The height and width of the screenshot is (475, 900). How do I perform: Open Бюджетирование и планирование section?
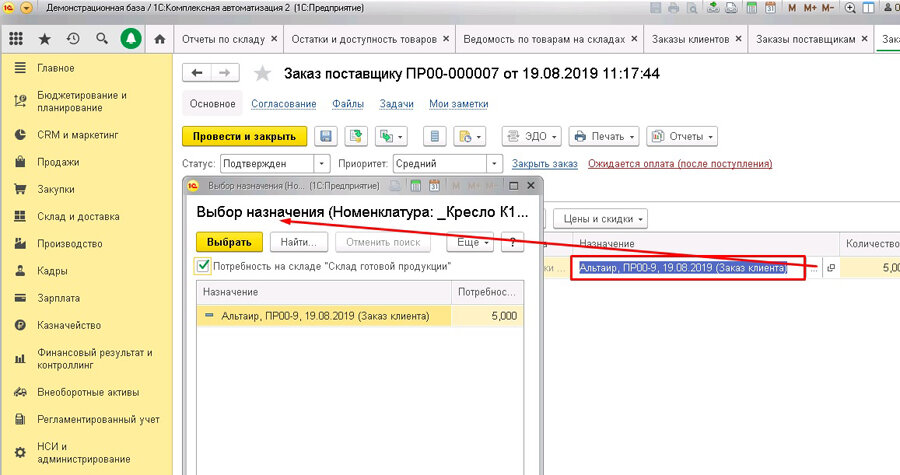pyautogui.click(x=82, y=101)
